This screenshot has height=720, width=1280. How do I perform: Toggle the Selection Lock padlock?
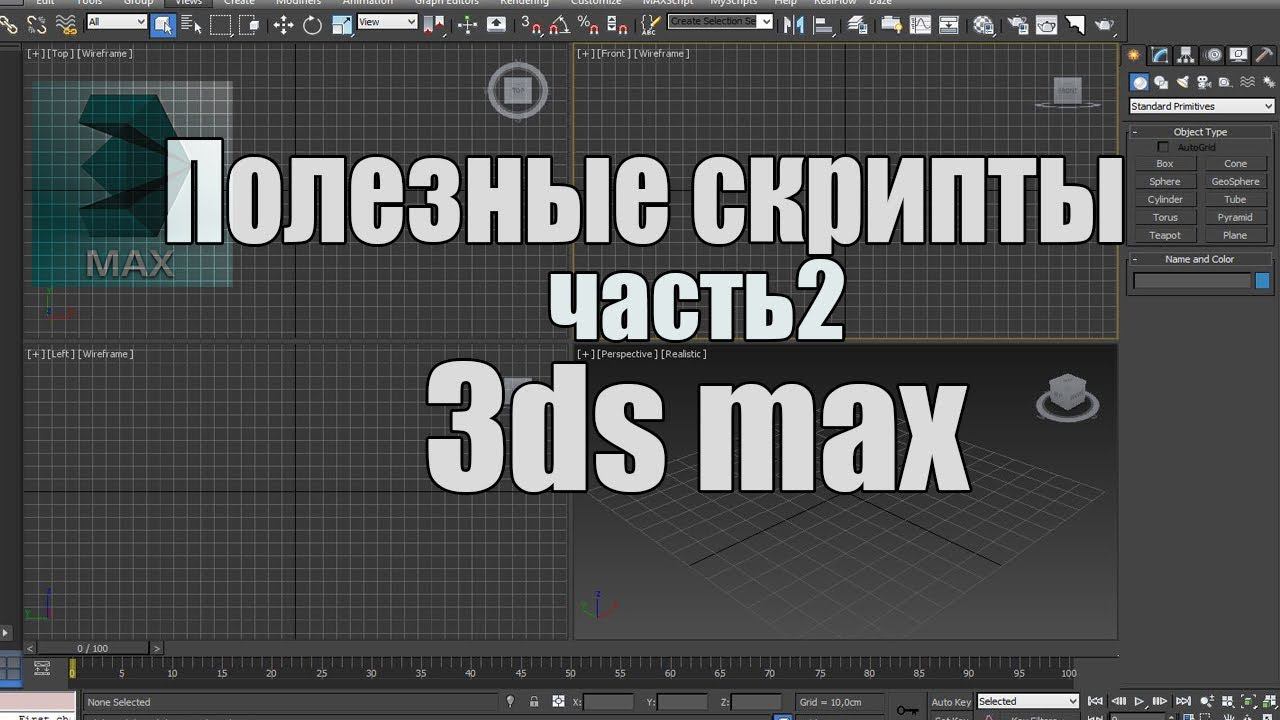[x=534, y=702]
